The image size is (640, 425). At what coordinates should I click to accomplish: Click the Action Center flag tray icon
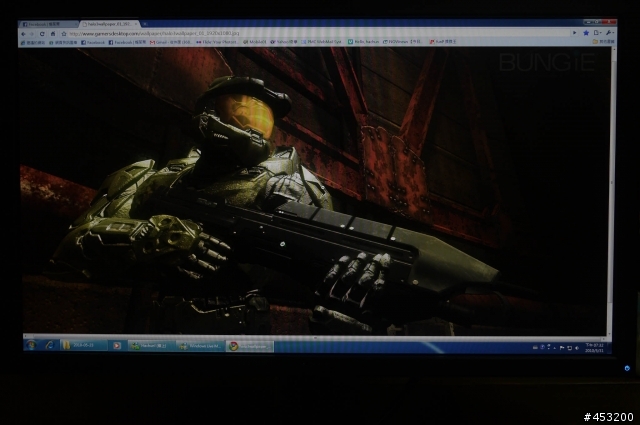coord(562,348)
